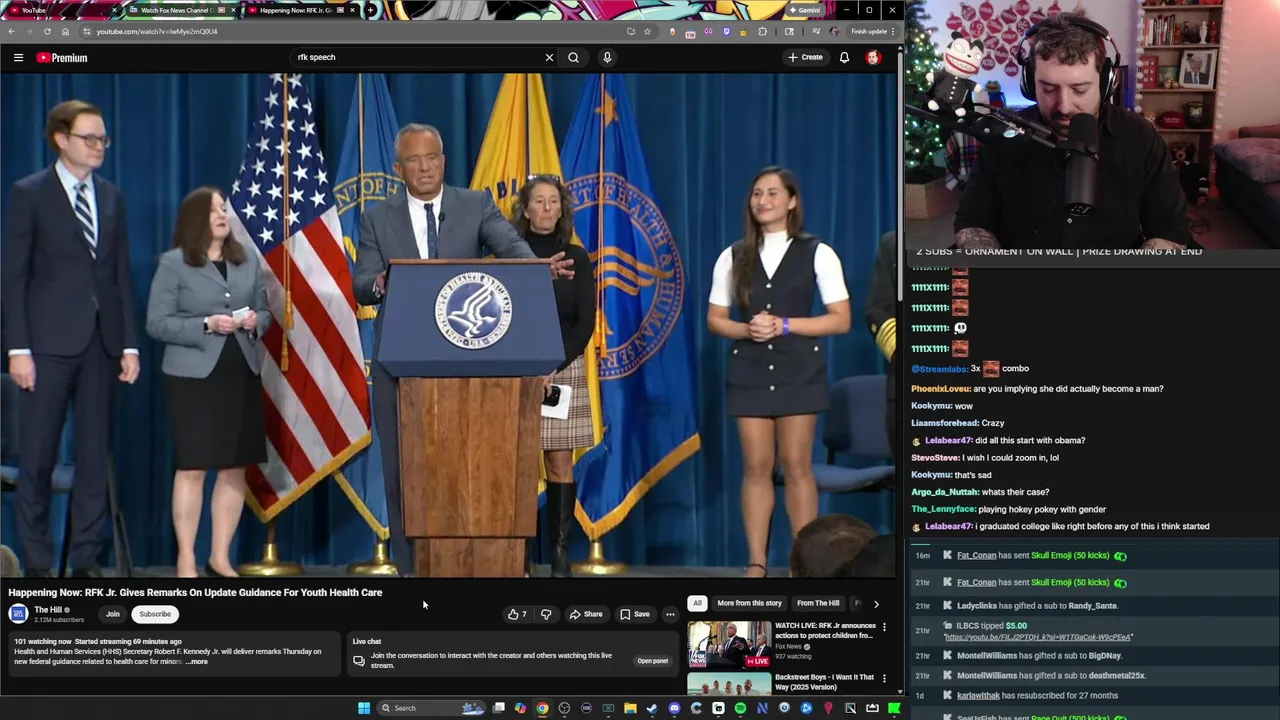Switch to the YouTube browser tab
This screenshot has height=720, width=1280.
[60, 10]
